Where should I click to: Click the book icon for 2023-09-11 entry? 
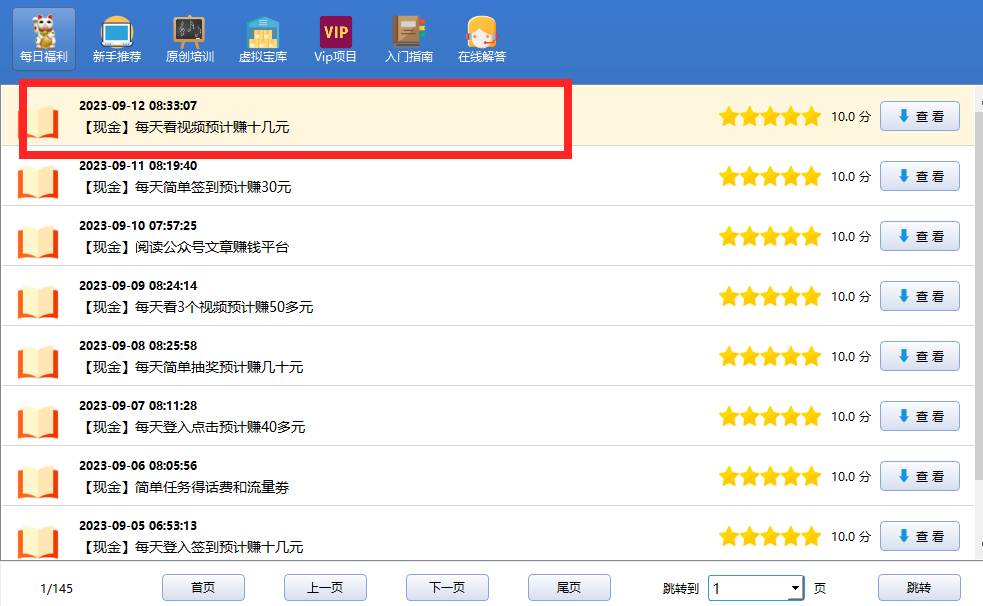pos(38,182)
